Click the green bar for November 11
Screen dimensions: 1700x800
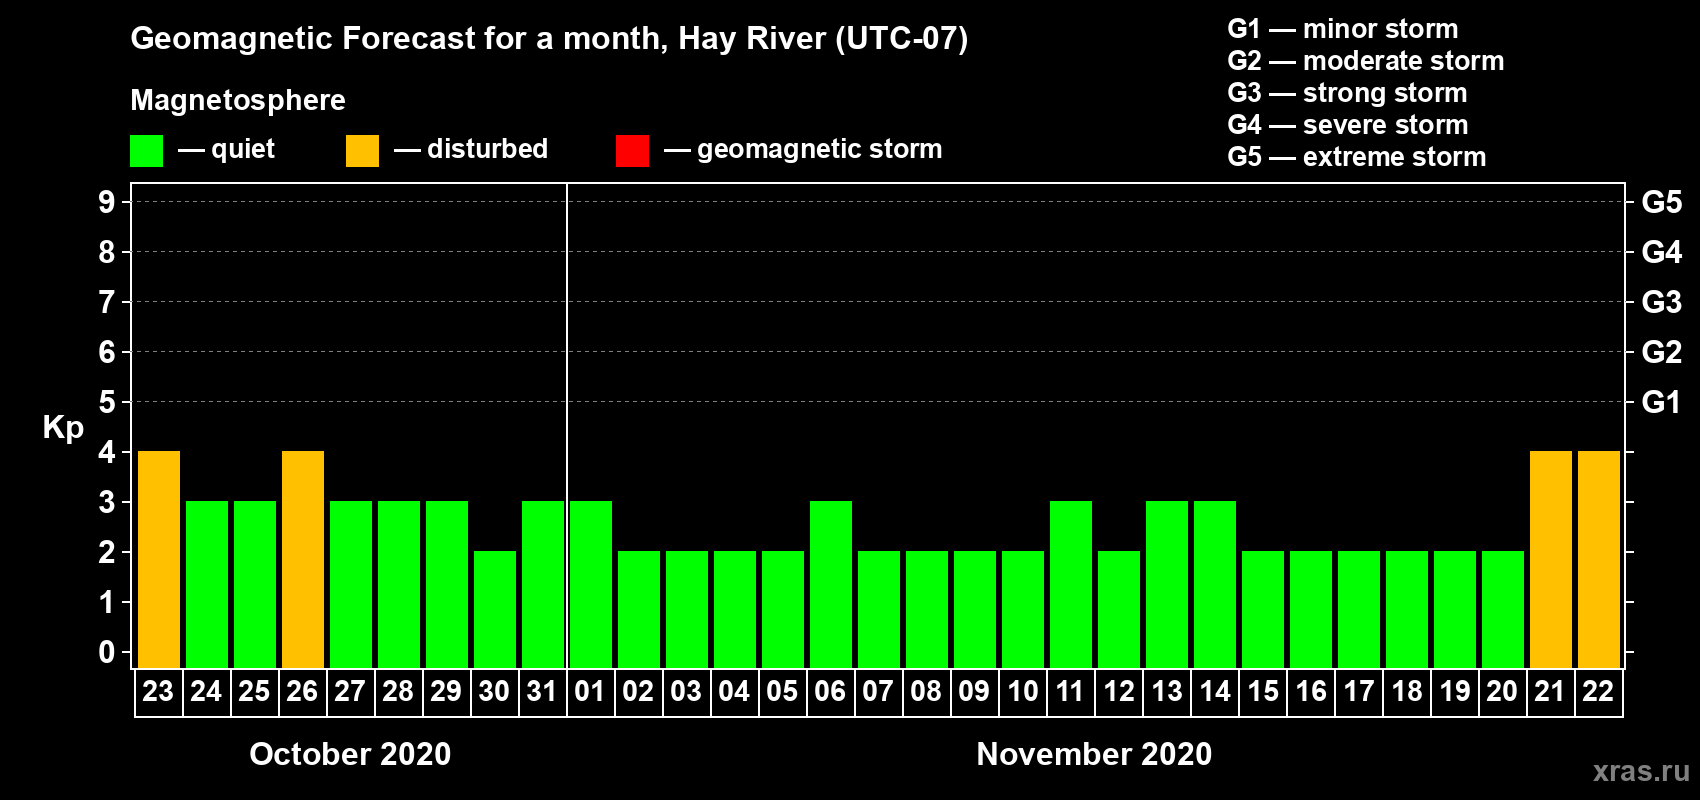pyautogui.click(x=1071, y=584)
